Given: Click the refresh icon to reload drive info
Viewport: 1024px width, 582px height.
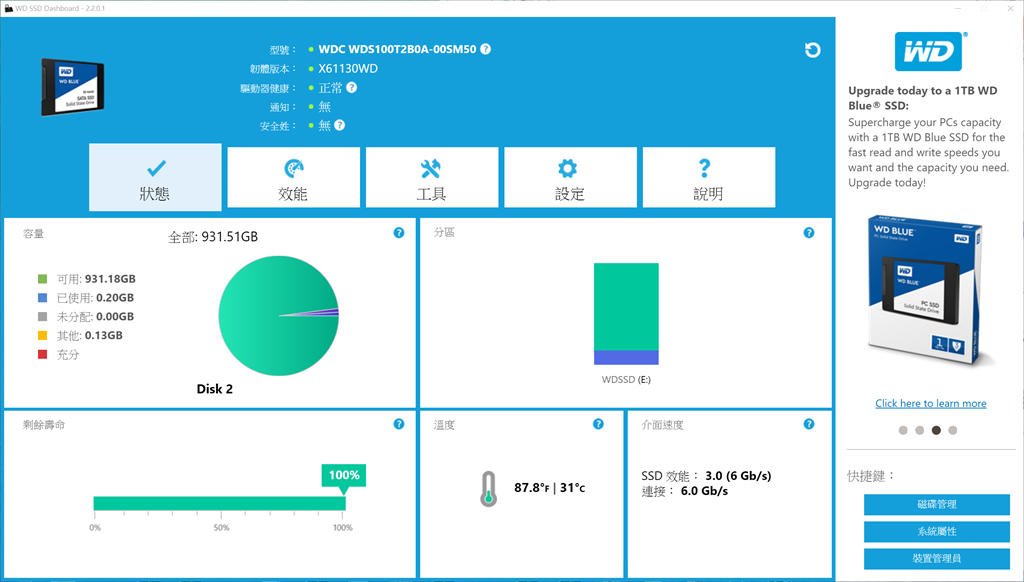Looking at the screenshot, I should click(812, 50).
